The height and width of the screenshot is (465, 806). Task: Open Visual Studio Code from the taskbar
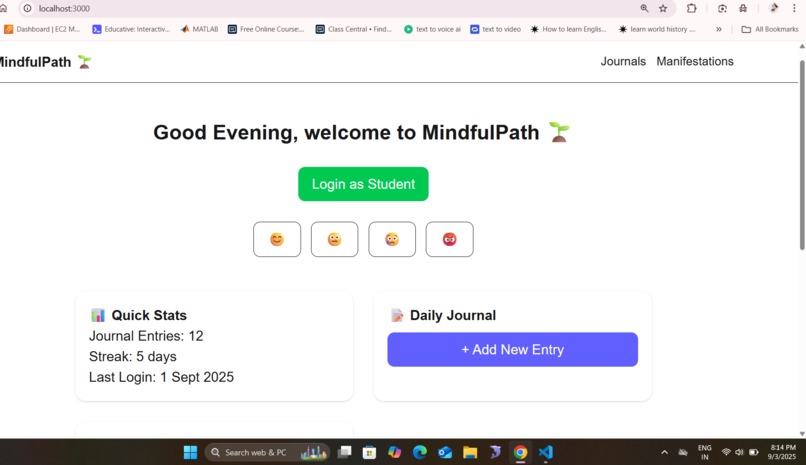545,452
